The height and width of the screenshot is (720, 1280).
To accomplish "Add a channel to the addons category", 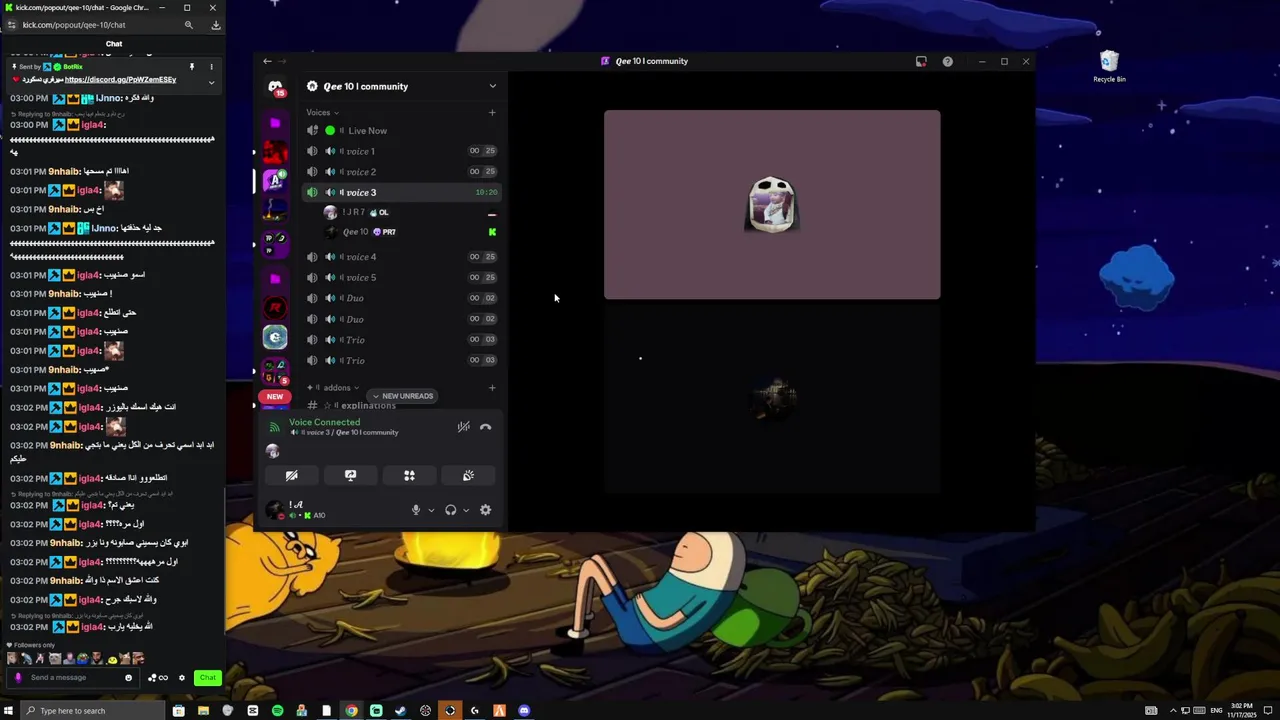I will pyautogui.click(x=492, y=388).
